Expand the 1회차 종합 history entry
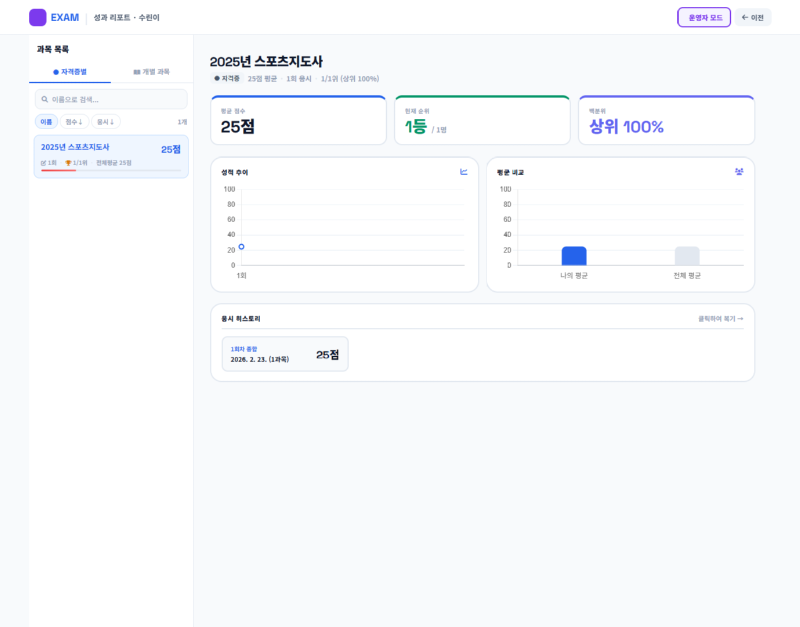Viewport: 800px width, 627px height. click(x=283, y=353)
